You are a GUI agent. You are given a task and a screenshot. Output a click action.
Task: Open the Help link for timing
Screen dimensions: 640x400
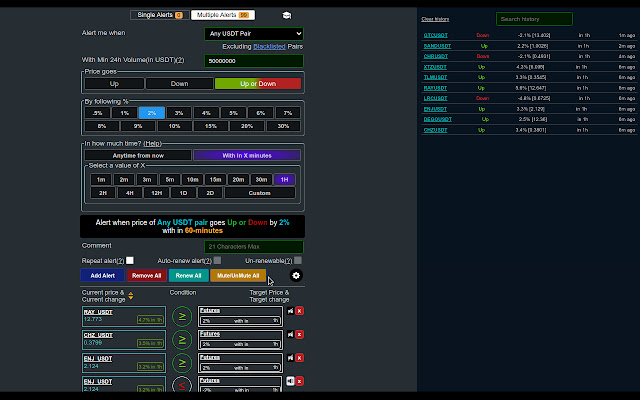tap(153, 144)
